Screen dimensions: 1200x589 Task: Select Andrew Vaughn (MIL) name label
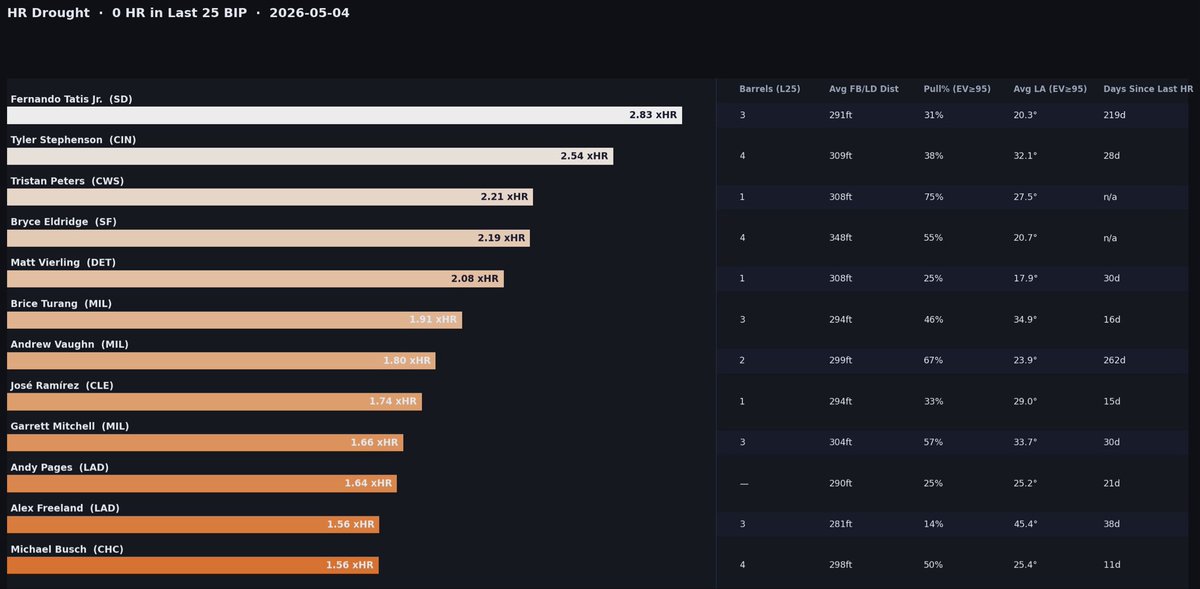69,345
